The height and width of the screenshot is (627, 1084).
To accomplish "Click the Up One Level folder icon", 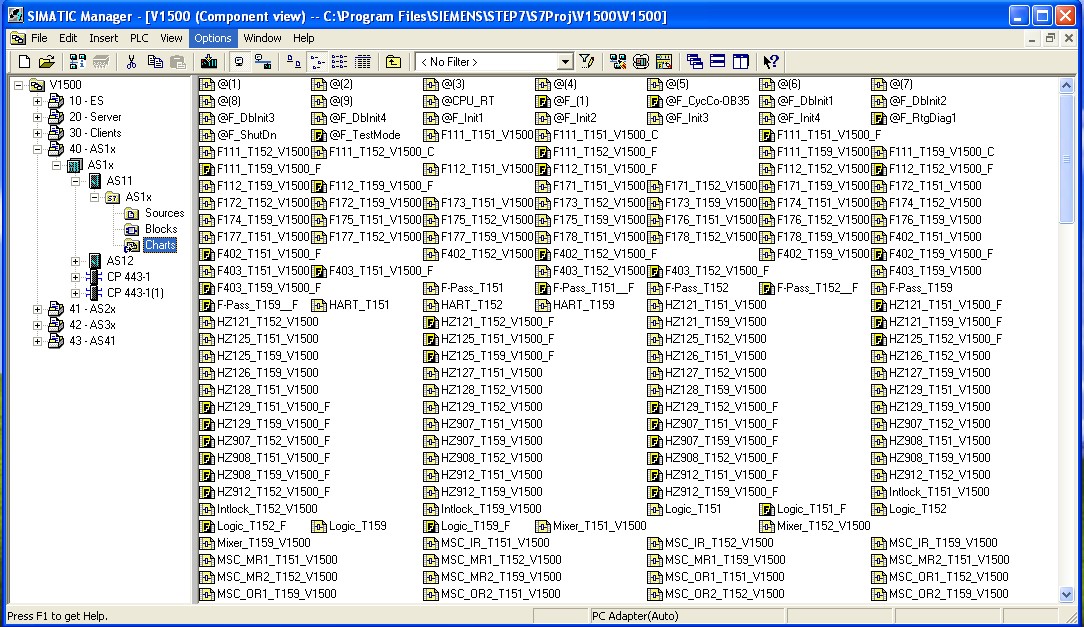I will tap(393, 62).
